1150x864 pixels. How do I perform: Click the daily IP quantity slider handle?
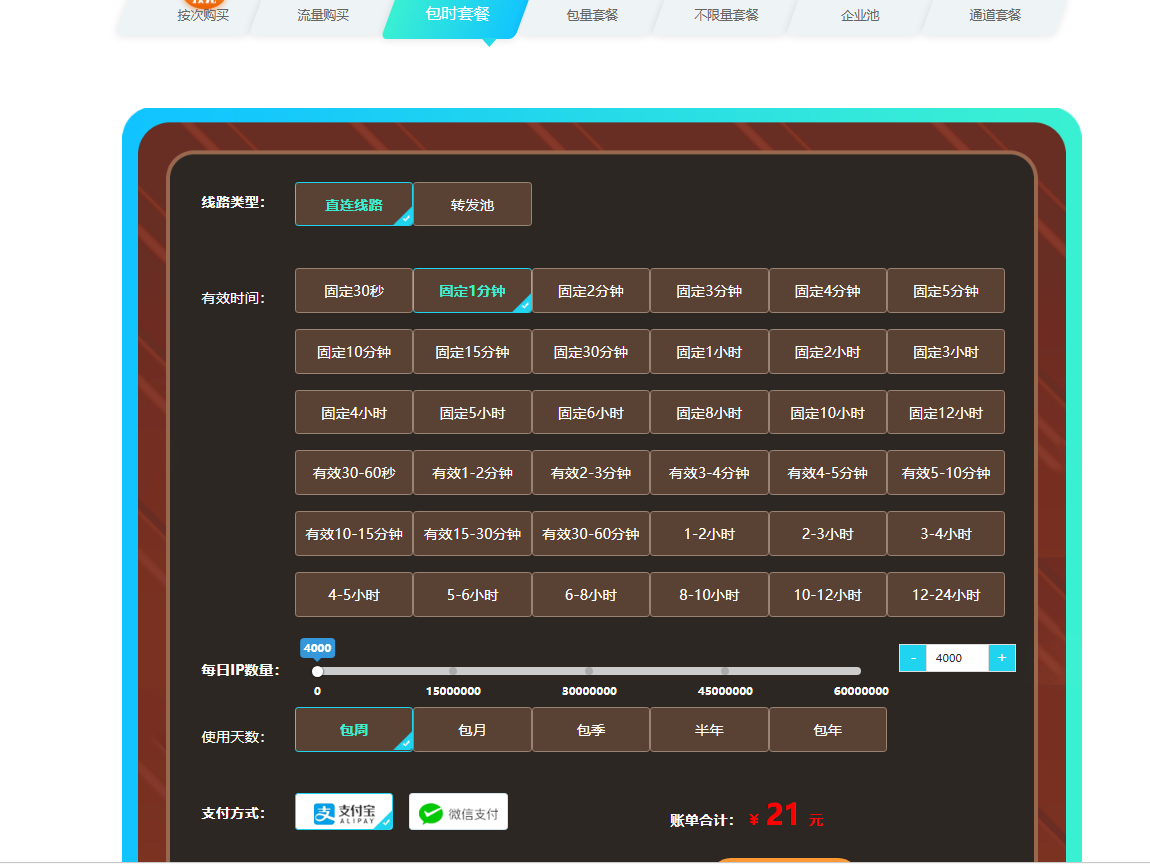[x=318, y=671]
